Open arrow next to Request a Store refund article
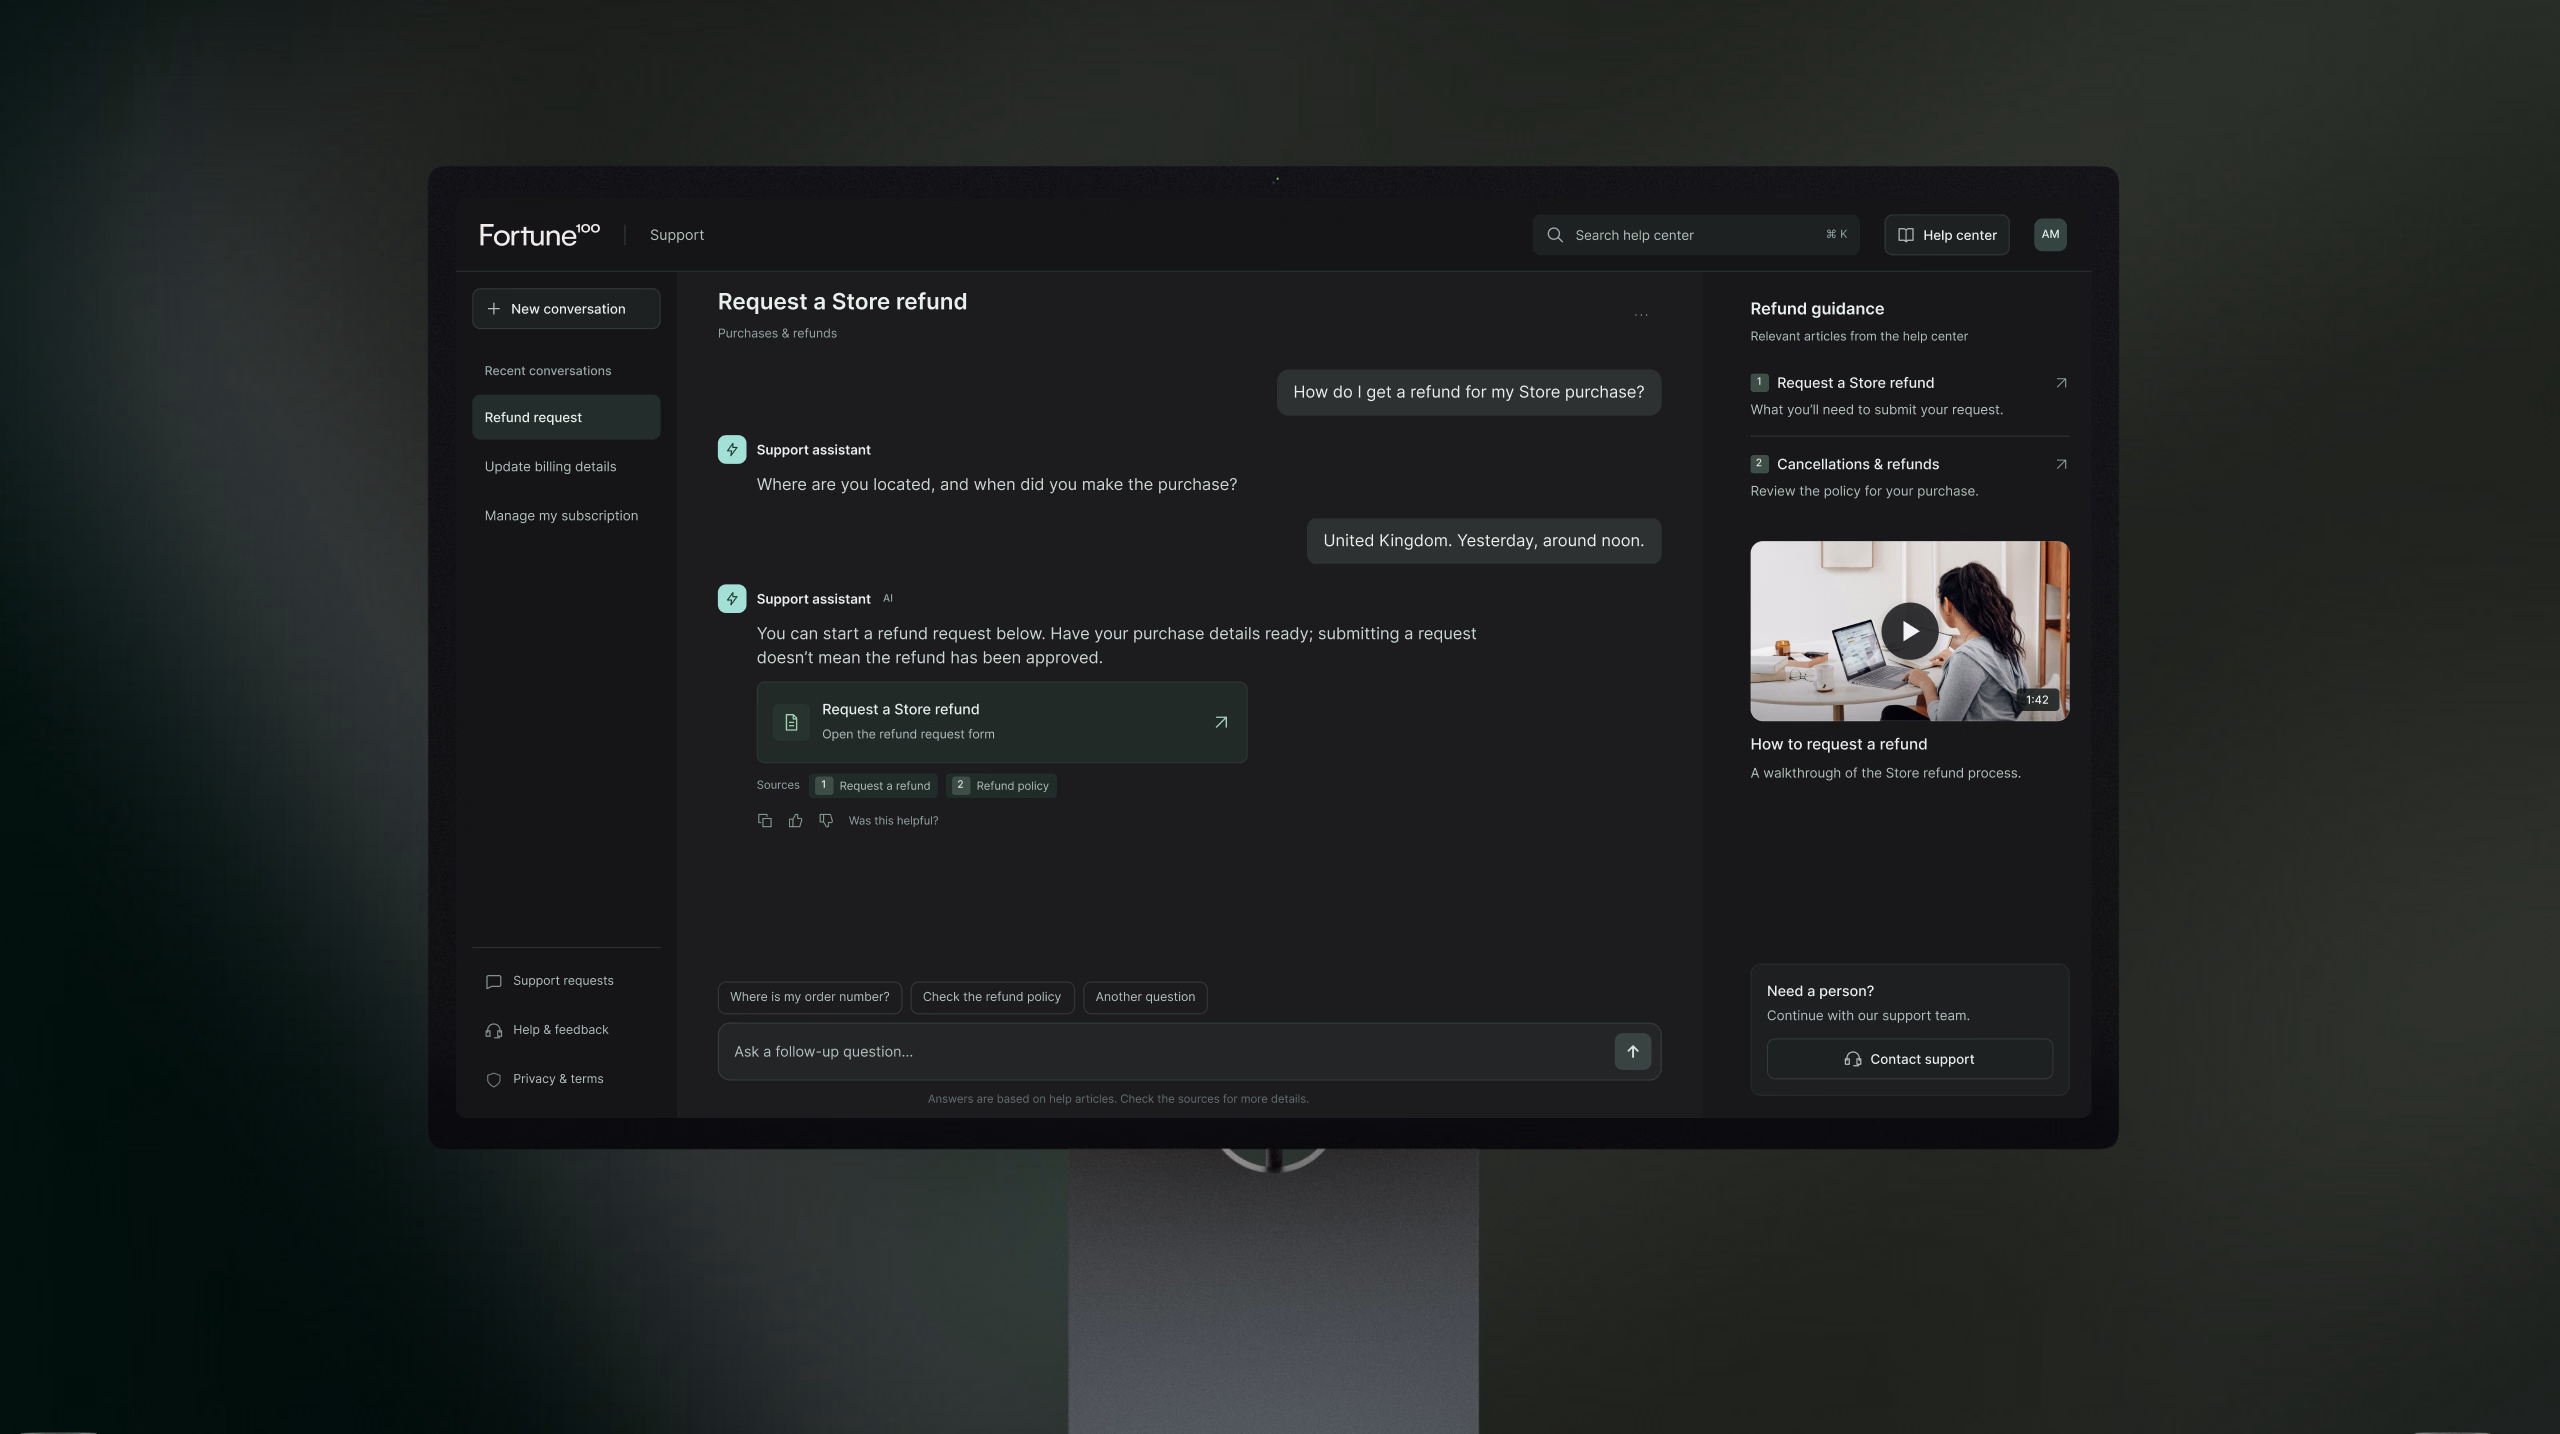This screenshot has height=1434, width=2560. [2061, 383]
